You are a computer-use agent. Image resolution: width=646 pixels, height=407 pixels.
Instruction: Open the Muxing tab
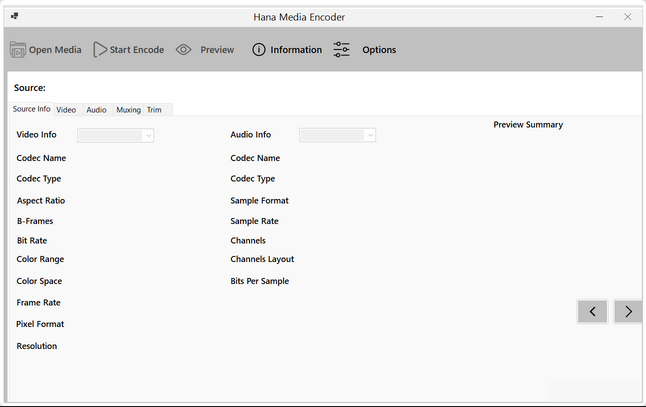coord(128,110)
